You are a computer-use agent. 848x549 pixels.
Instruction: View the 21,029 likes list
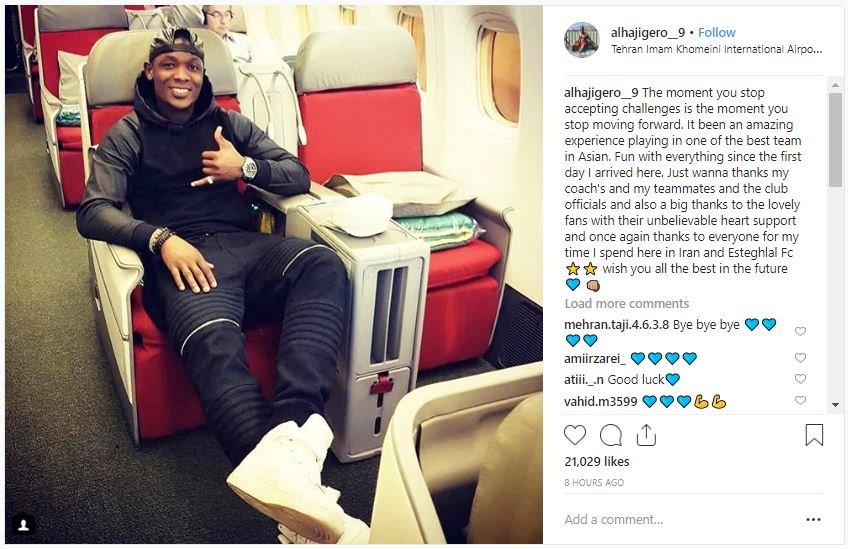597,461
